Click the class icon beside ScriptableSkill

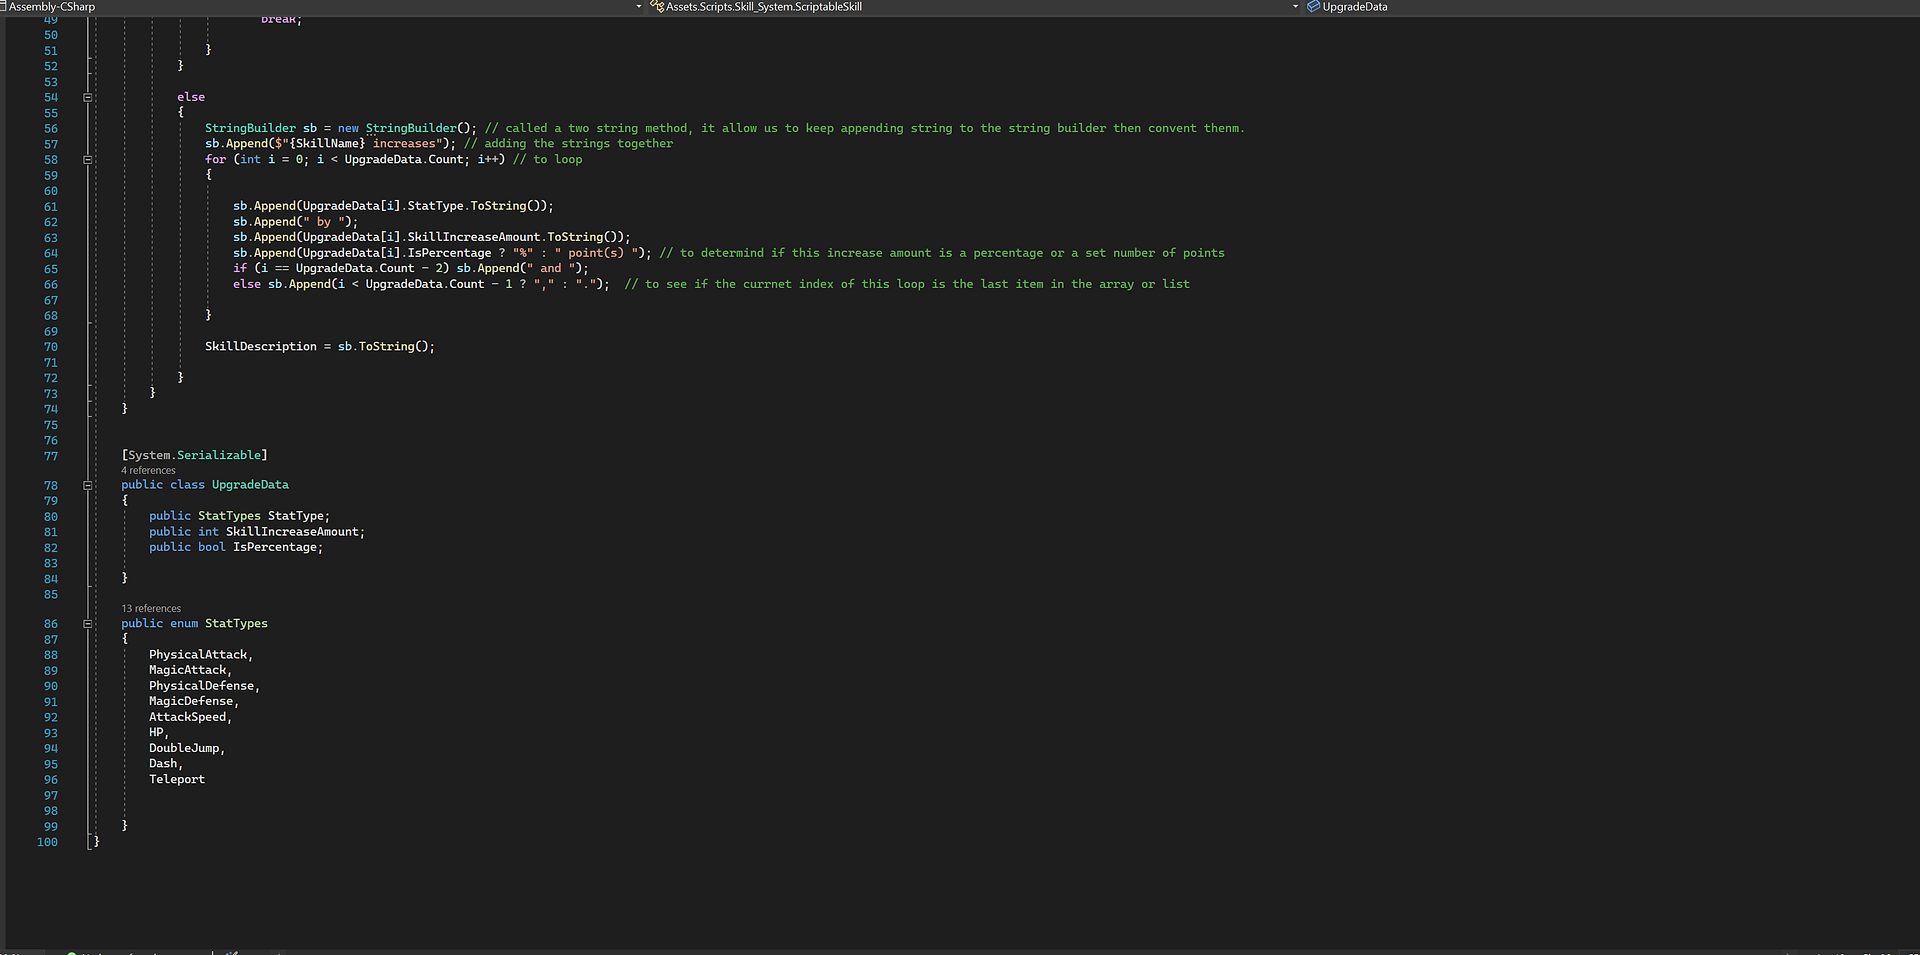(657, 6)
